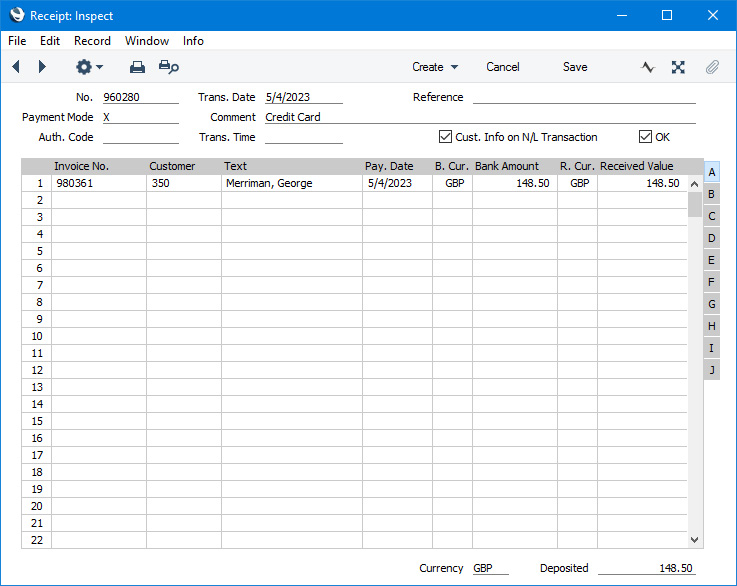Toggle Cust. Info on N/L Transaction checkbox
Viewport: 737px width, 586px height.
(445, 137)
